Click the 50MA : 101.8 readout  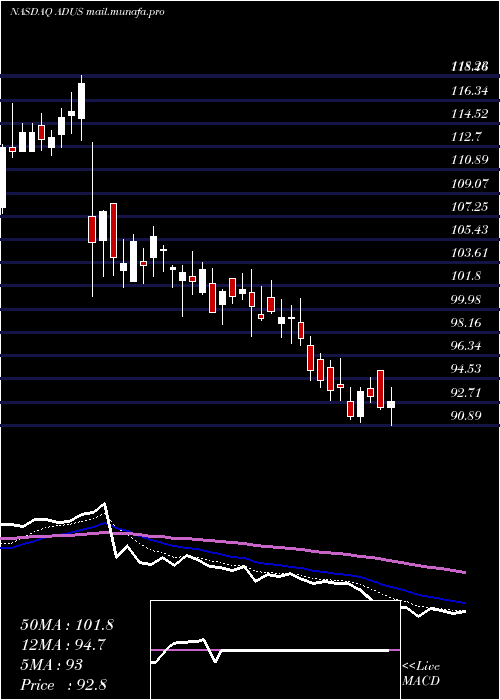pyautogui.click(x=67, y=625)
